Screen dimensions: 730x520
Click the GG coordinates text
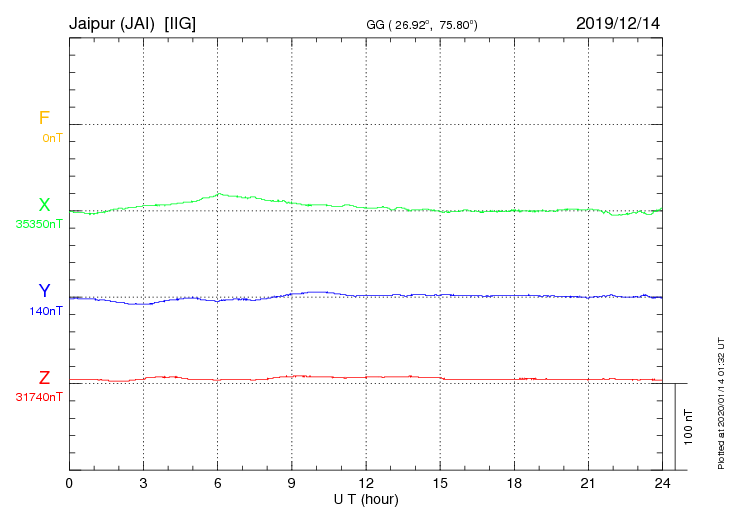click(422, 25)
